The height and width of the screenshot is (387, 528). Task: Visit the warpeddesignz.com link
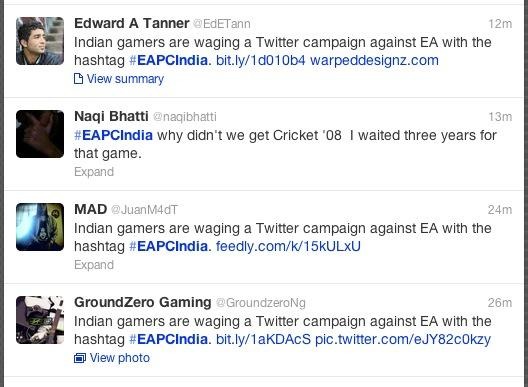pos(374,60)
